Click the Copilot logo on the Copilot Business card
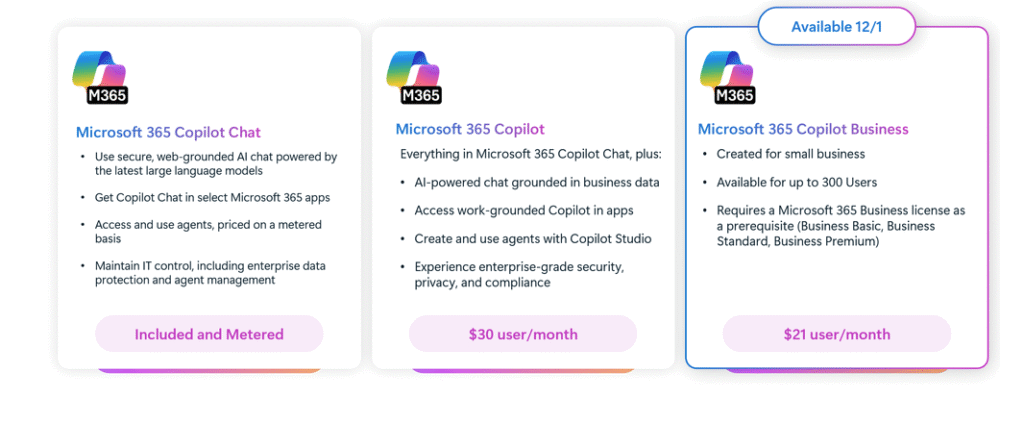The width and height of the screenshot is (1024, 421). pos(727,76)
